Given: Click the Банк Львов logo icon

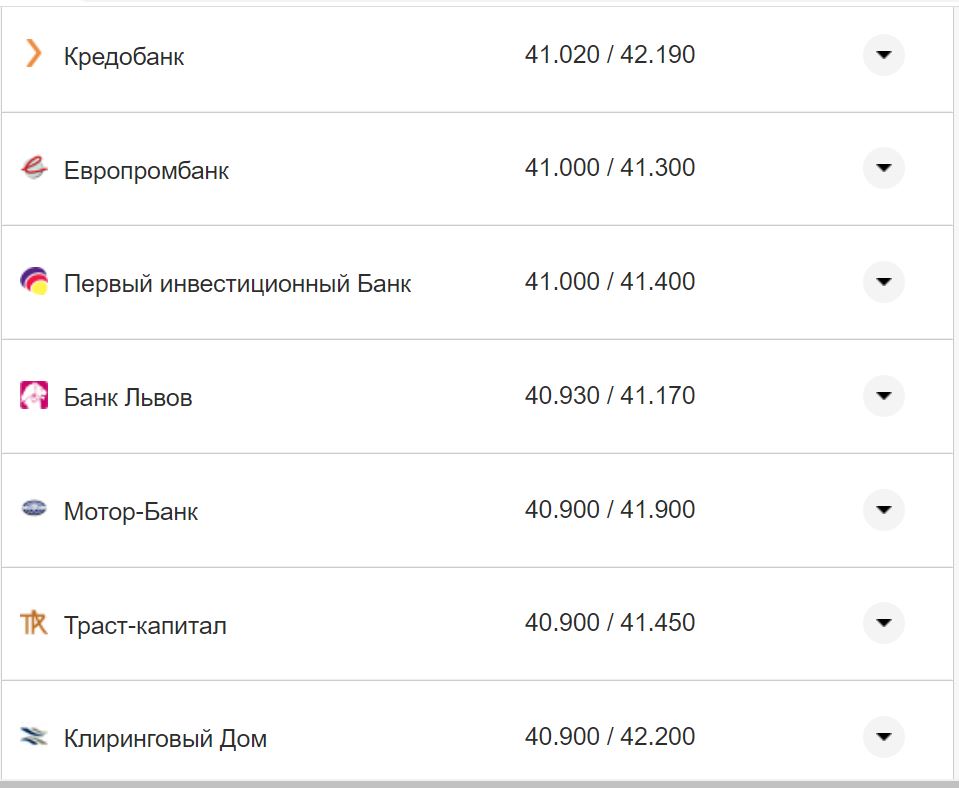Looking at the screenshot, I should pos(32,395).
